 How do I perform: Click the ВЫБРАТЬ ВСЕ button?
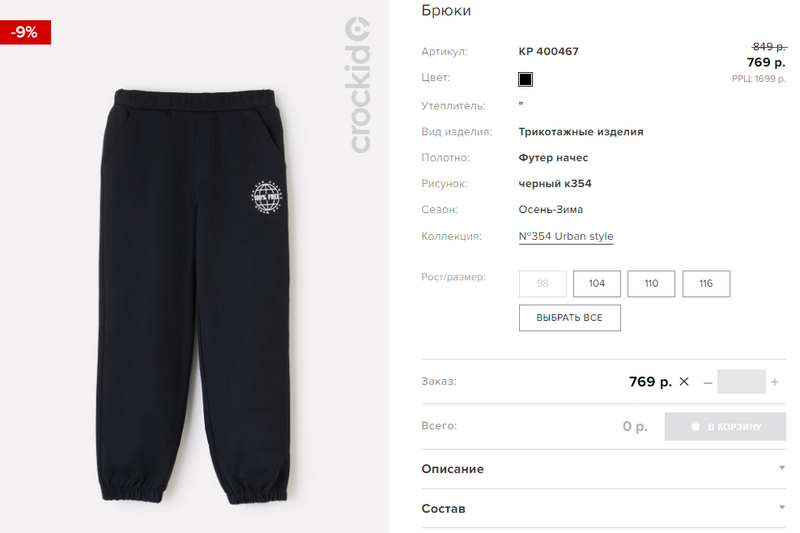(x=569, y=318)
